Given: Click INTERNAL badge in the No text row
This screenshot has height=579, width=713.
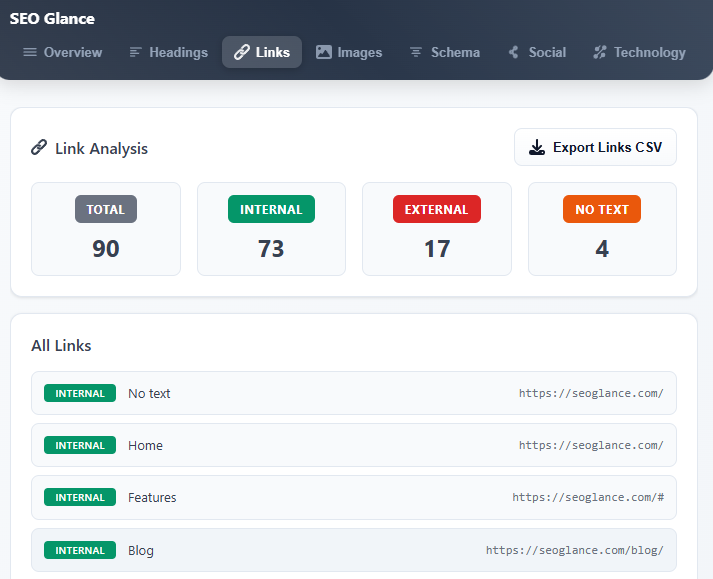Looking at the screenshot, I should click(80, 393).
